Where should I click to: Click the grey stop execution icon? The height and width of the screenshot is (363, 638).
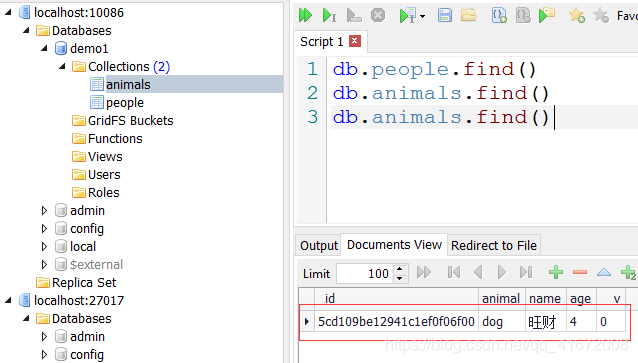click(x=378, y=15)
